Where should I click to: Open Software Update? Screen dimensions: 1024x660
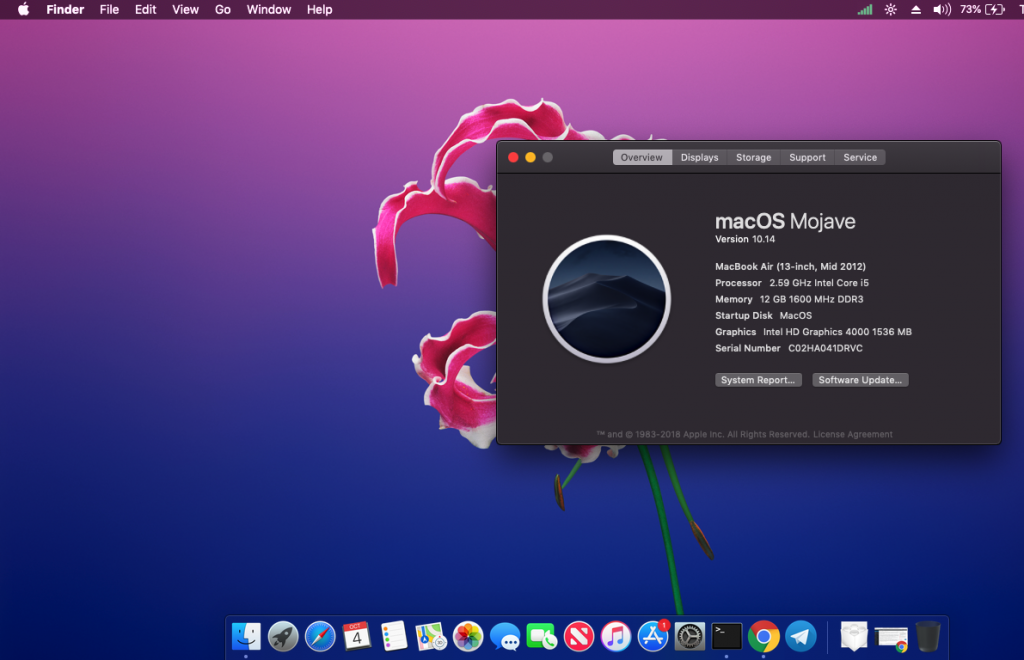(860, 379)
